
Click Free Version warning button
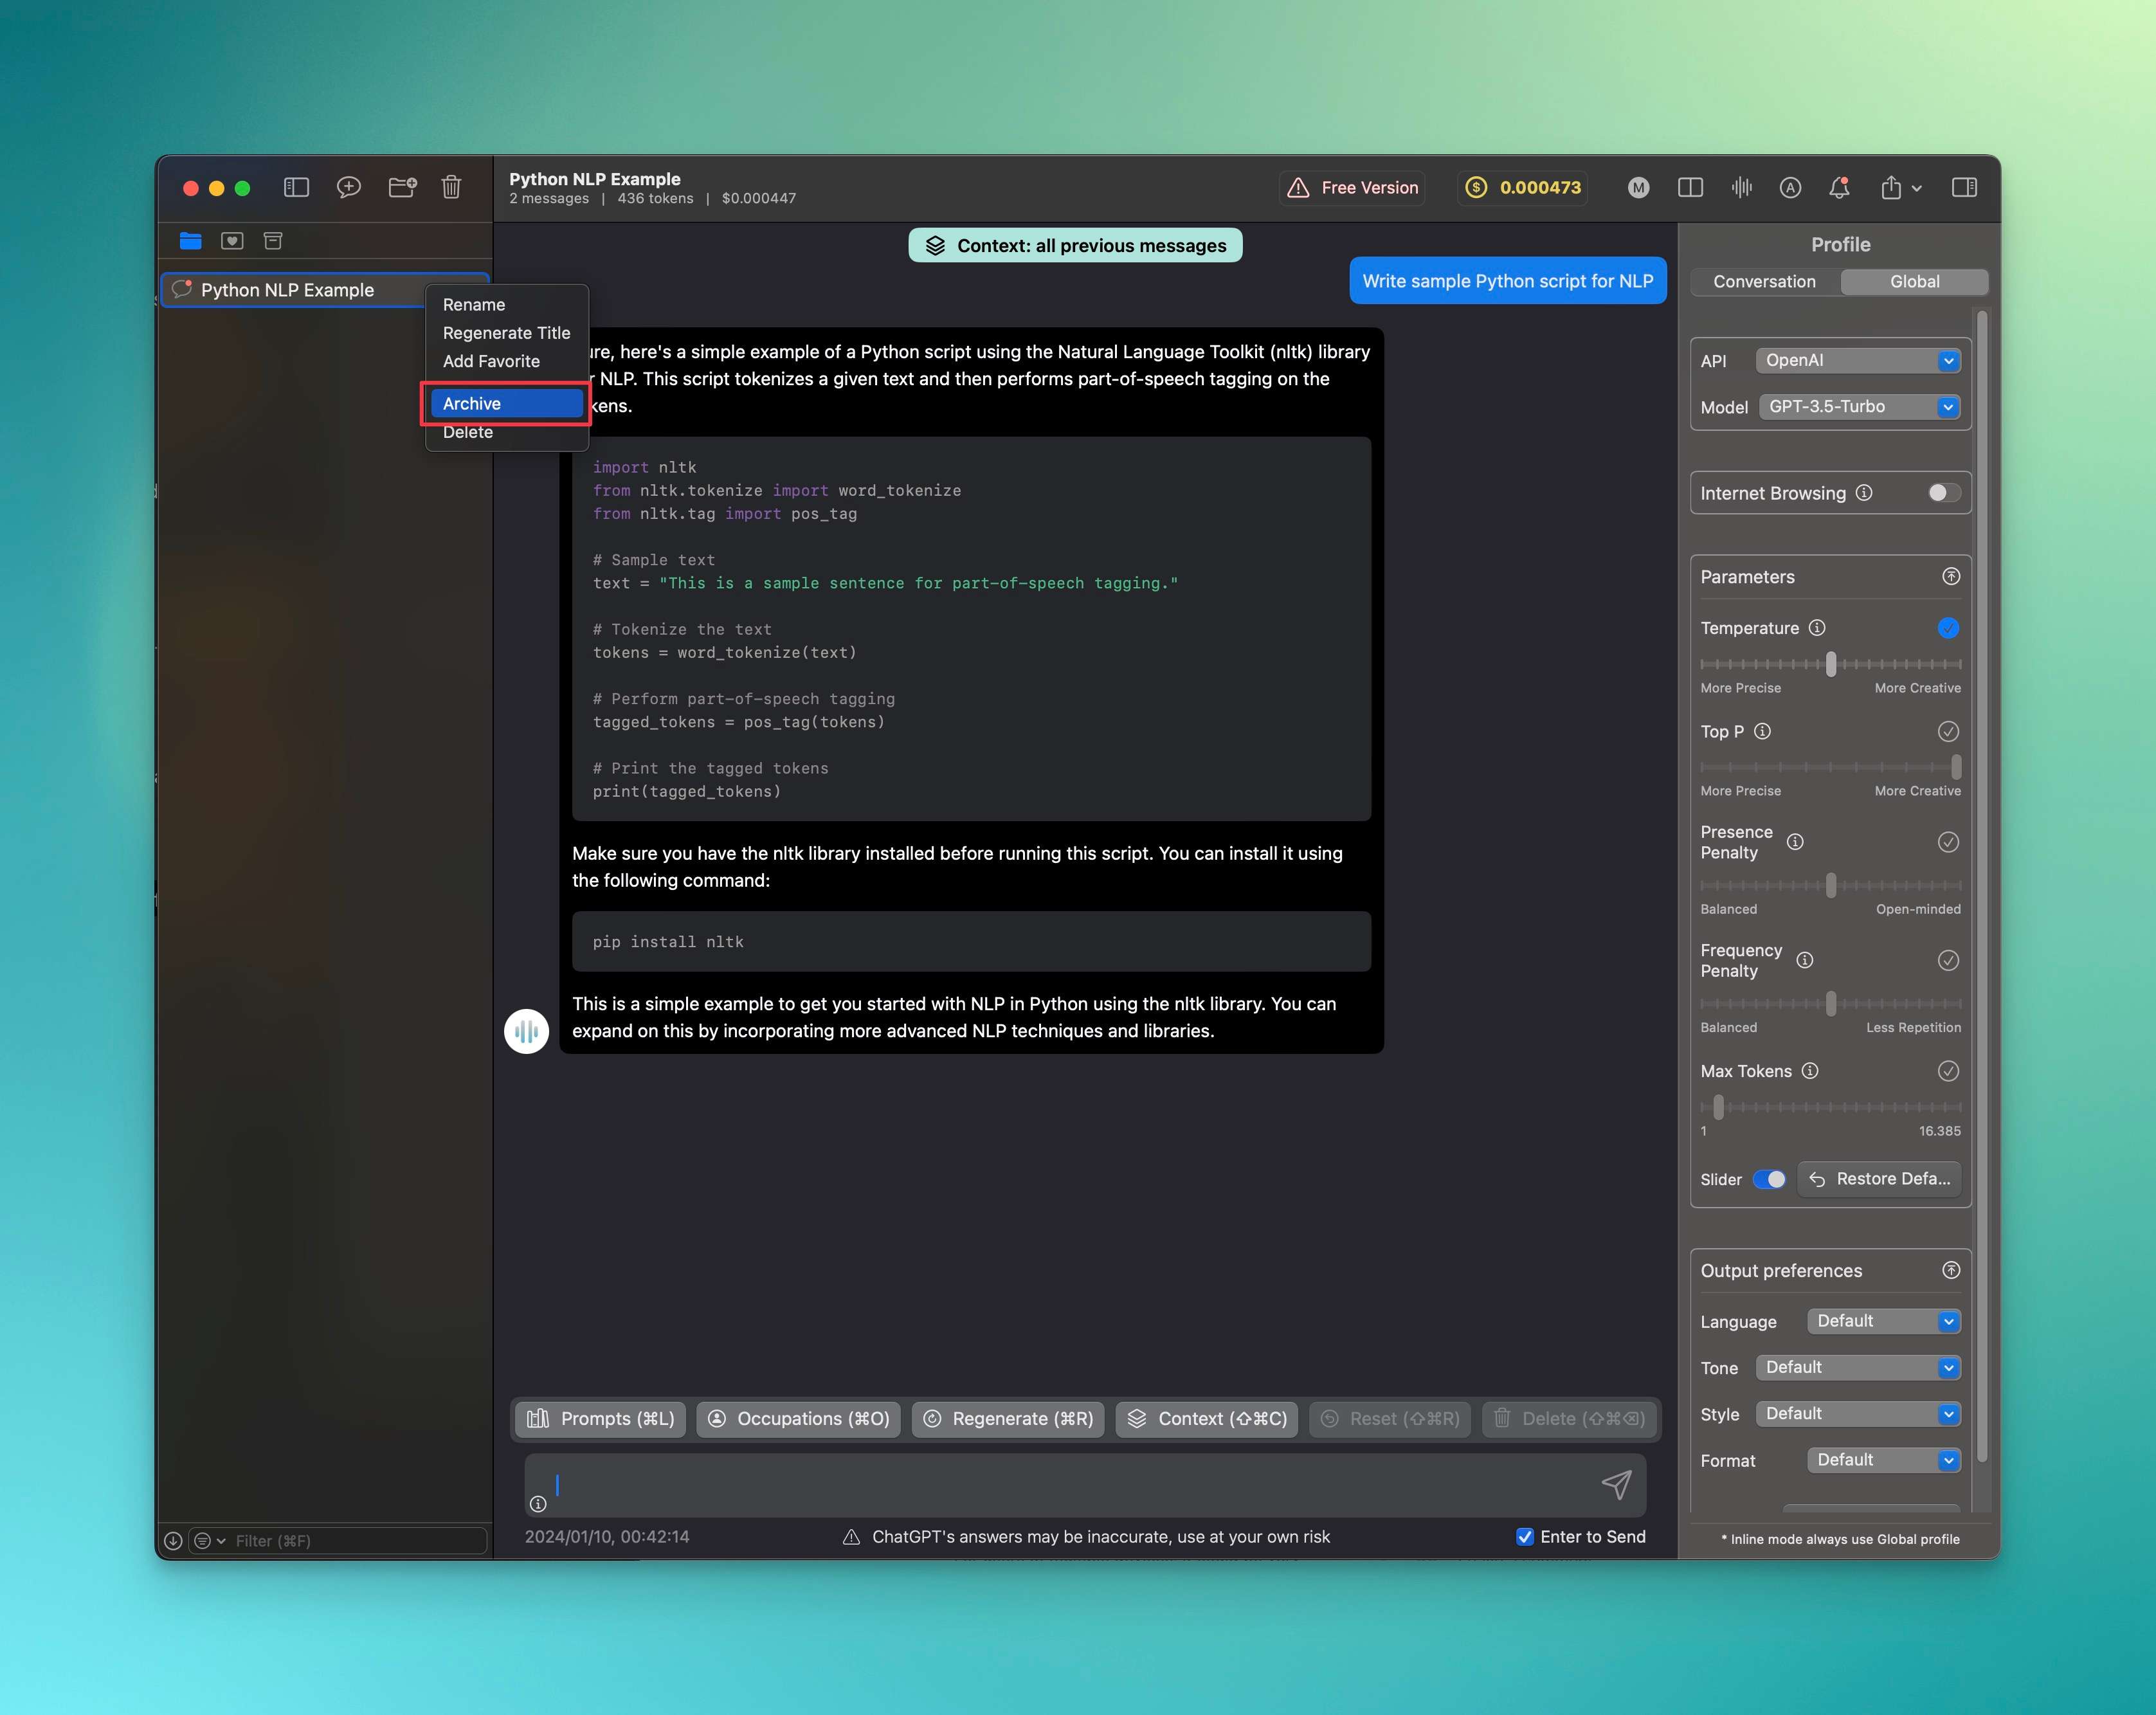1353,187
